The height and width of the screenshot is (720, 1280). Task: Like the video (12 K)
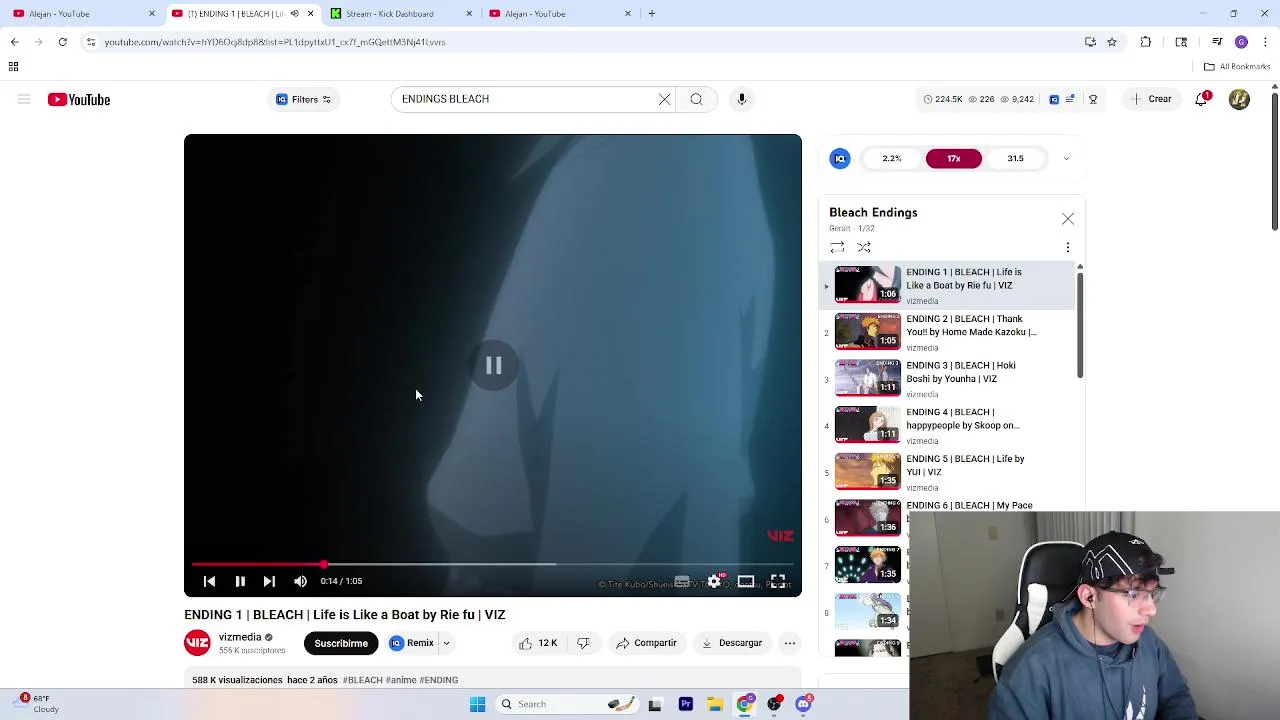point(538,643)
